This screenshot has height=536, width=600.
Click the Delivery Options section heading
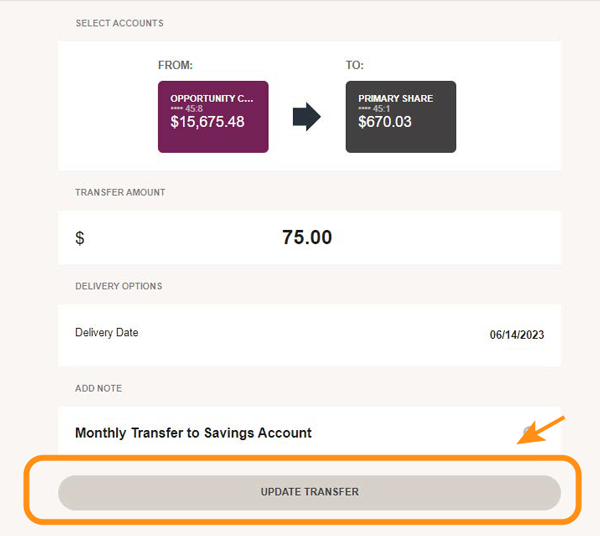click(x=119, y=286)
